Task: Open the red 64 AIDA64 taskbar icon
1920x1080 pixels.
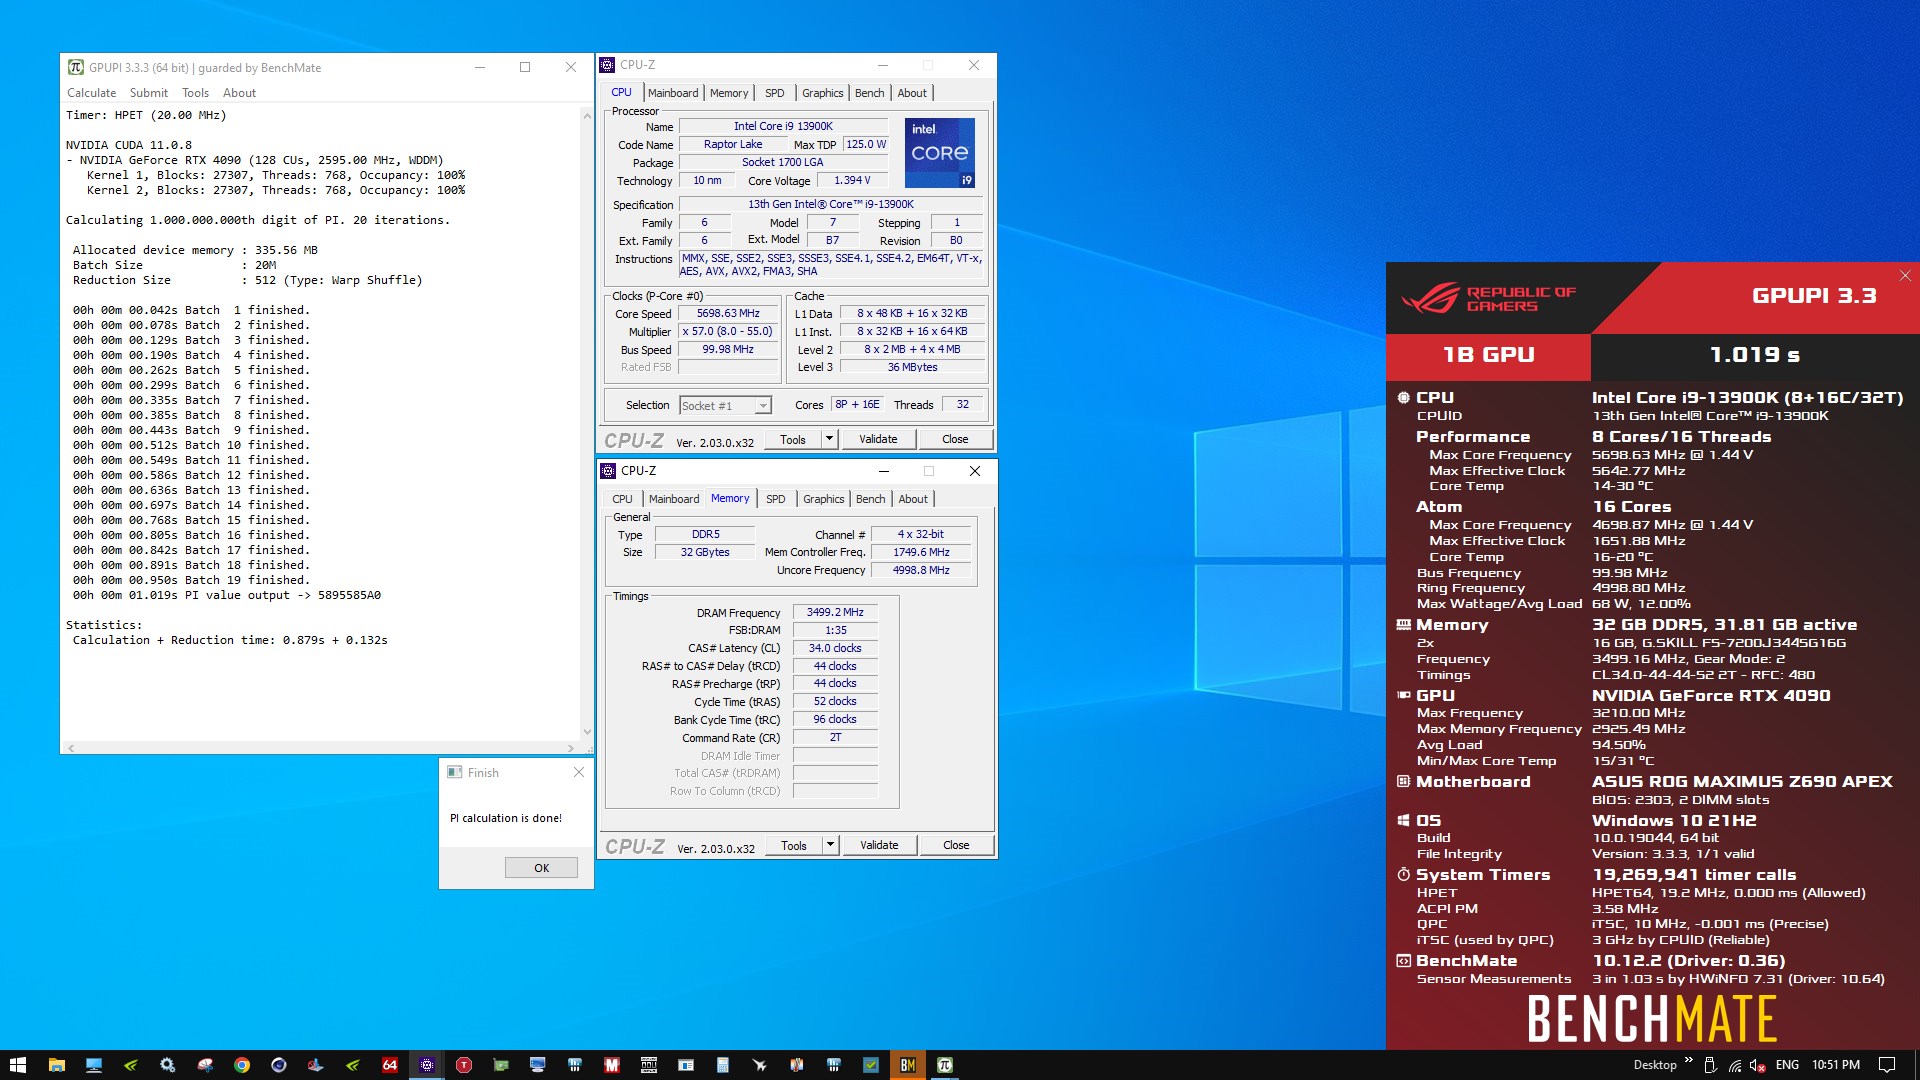Action: pyautogui.click(x=390, y=1065)
